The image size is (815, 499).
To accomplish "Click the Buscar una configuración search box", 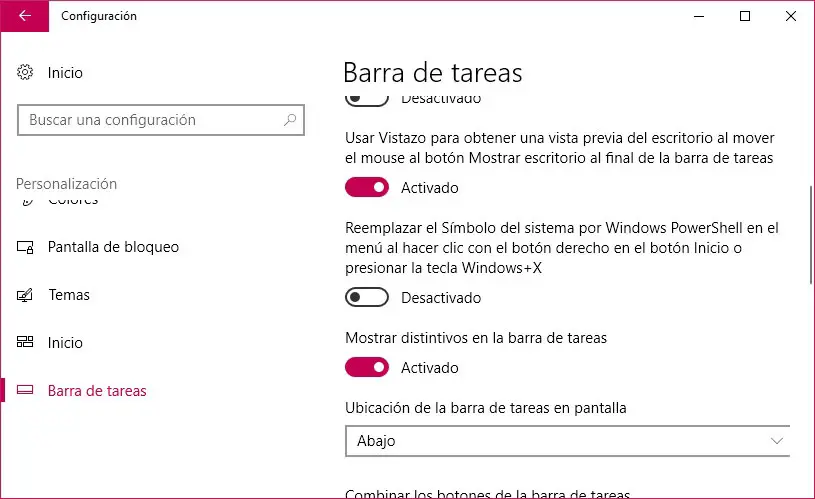I will [150, 120].
